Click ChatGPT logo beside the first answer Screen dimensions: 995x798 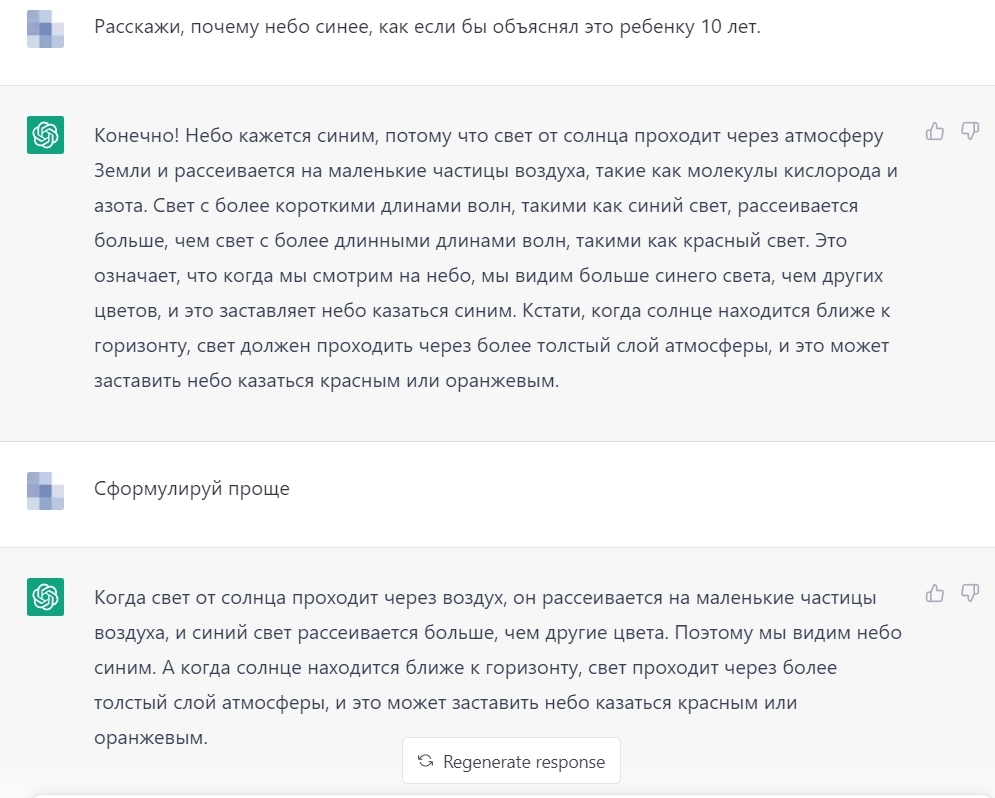click(x=45, y=135)
